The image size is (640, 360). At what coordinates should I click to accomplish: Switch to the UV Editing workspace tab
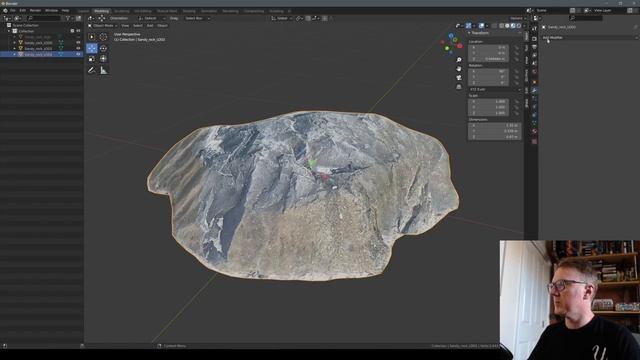tap(143, 11)
